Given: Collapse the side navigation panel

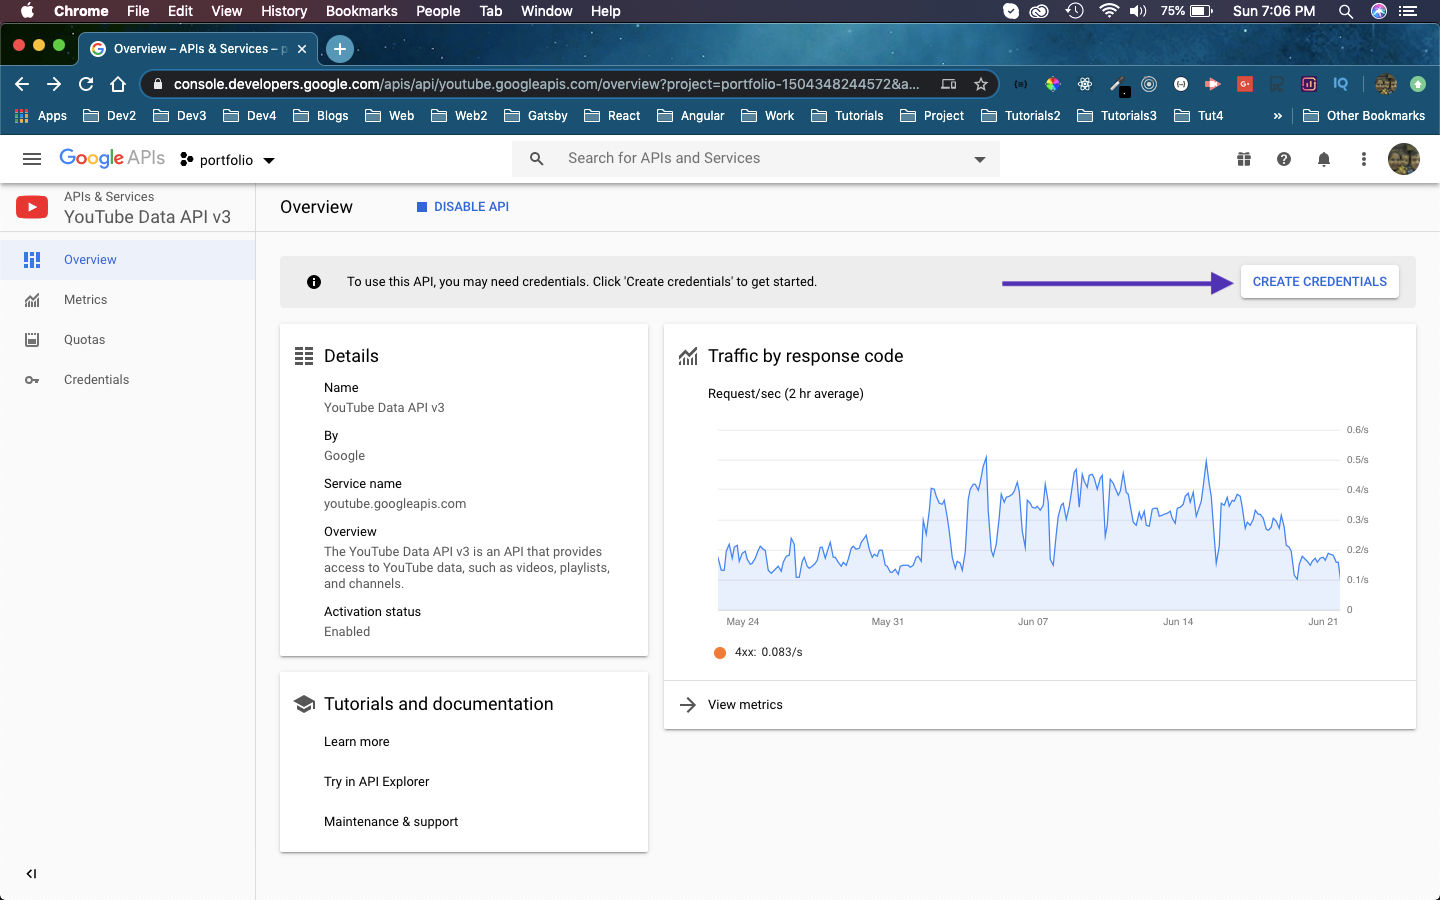Looking at the screenshot, I should coord(31,874).
